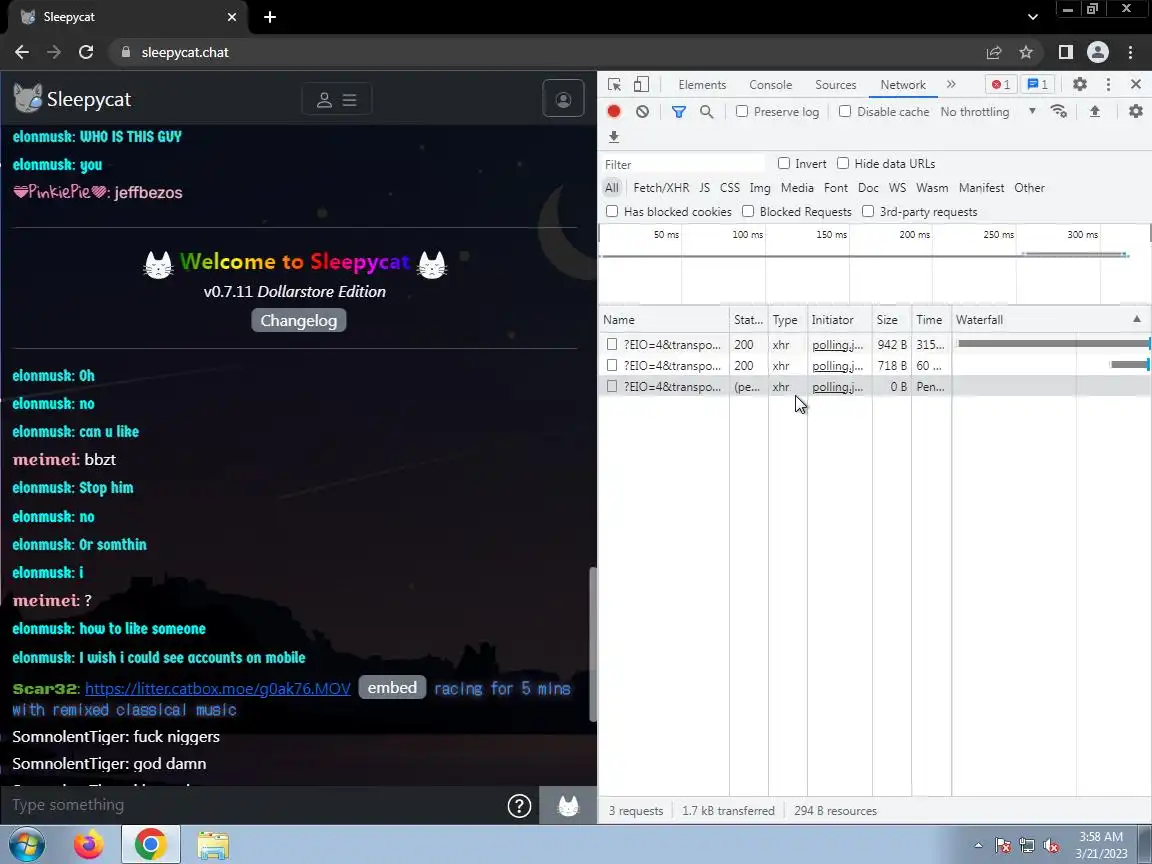This screenshot has width=1152, height=864.
Task: Filter requests by WS type
Action: click(898, 188)
